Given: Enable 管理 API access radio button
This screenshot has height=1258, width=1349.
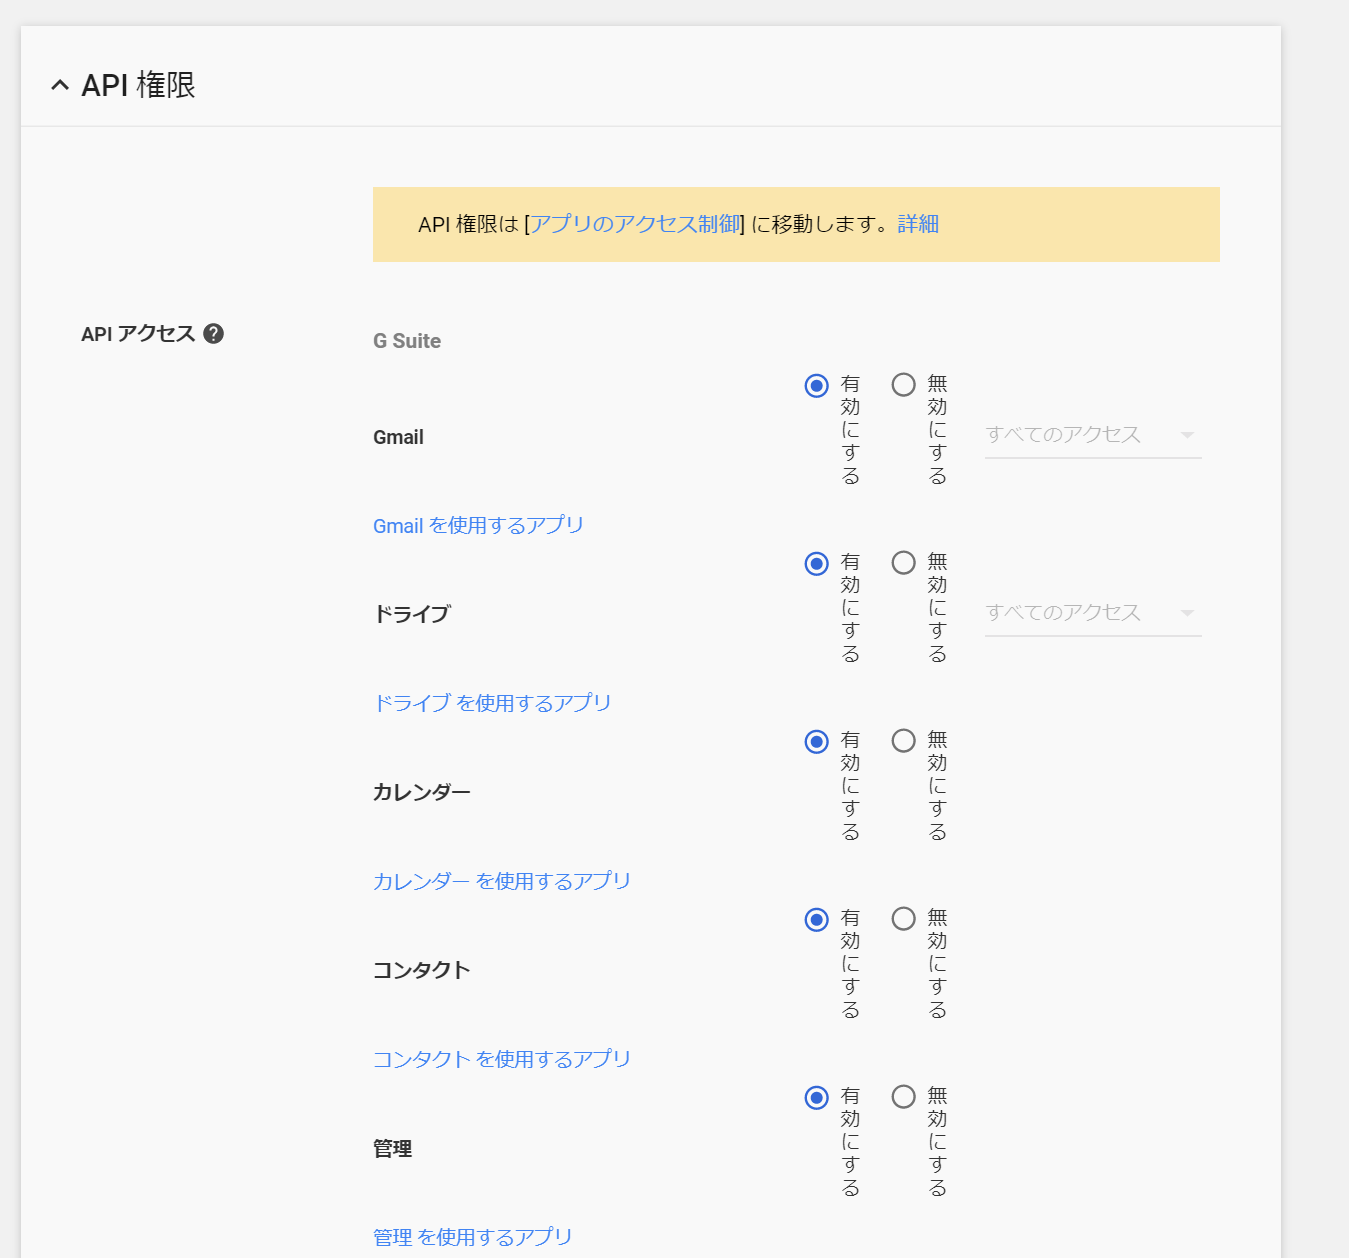Looking at the screenshot, I should (x=816, y=1098).
